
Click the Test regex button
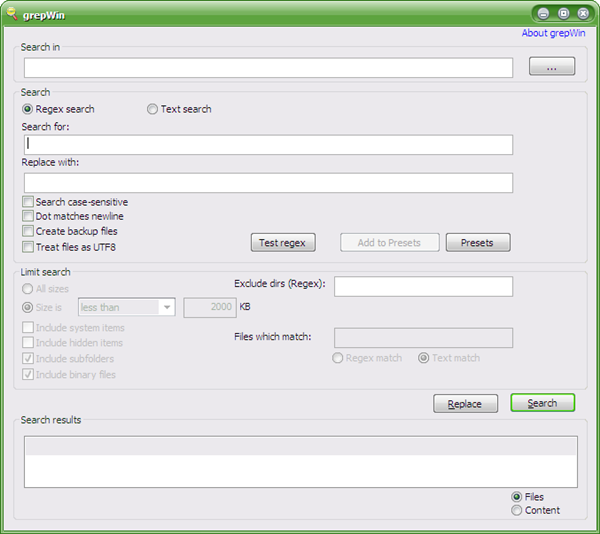click(x=283, y=243)
